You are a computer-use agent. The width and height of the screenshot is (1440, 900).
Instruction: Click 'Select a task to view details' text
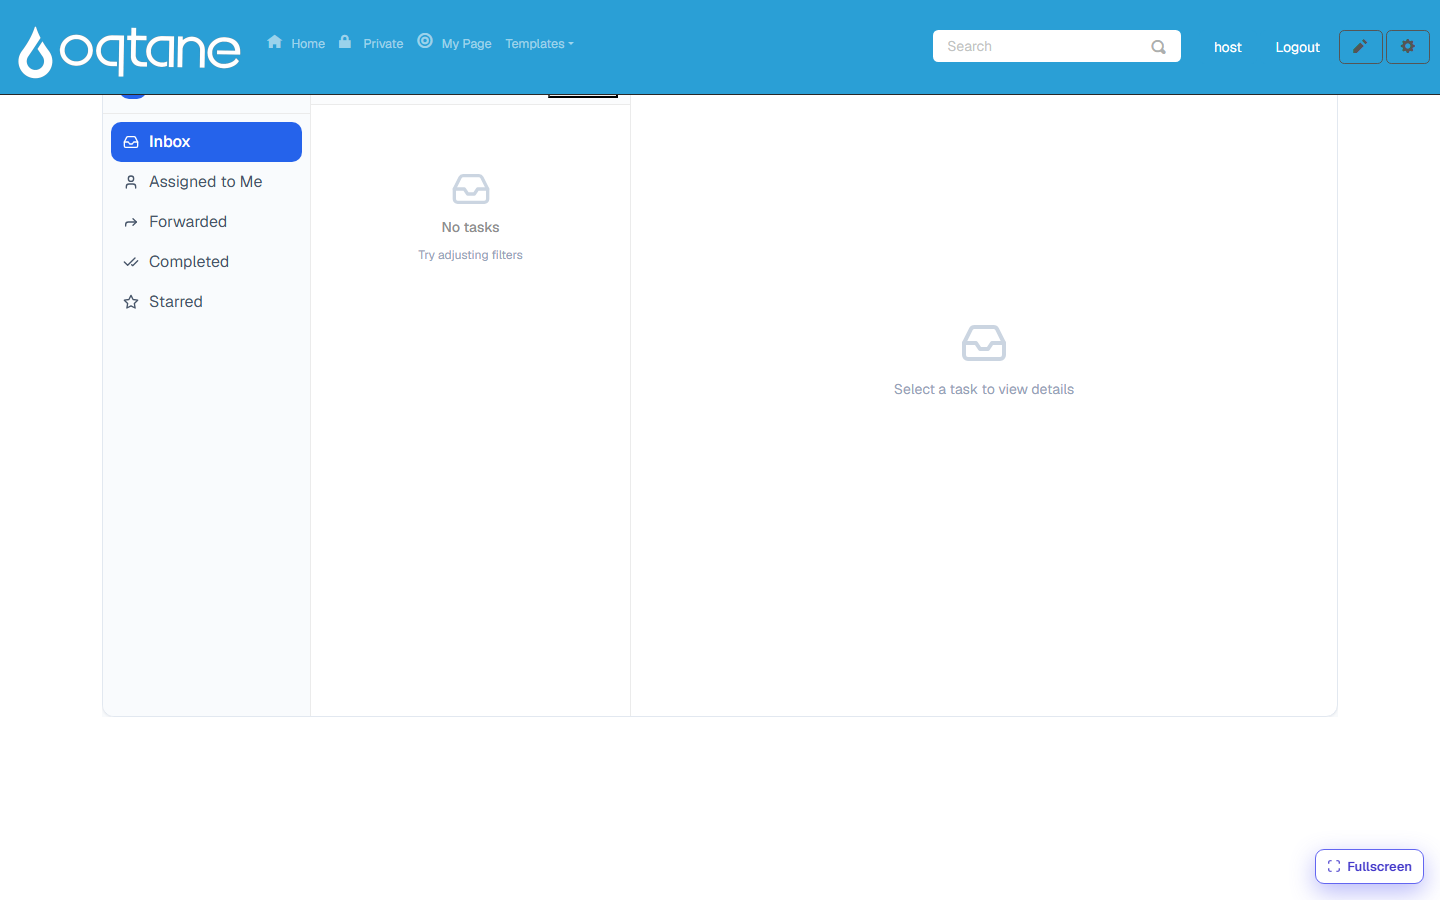coord(984,390)
